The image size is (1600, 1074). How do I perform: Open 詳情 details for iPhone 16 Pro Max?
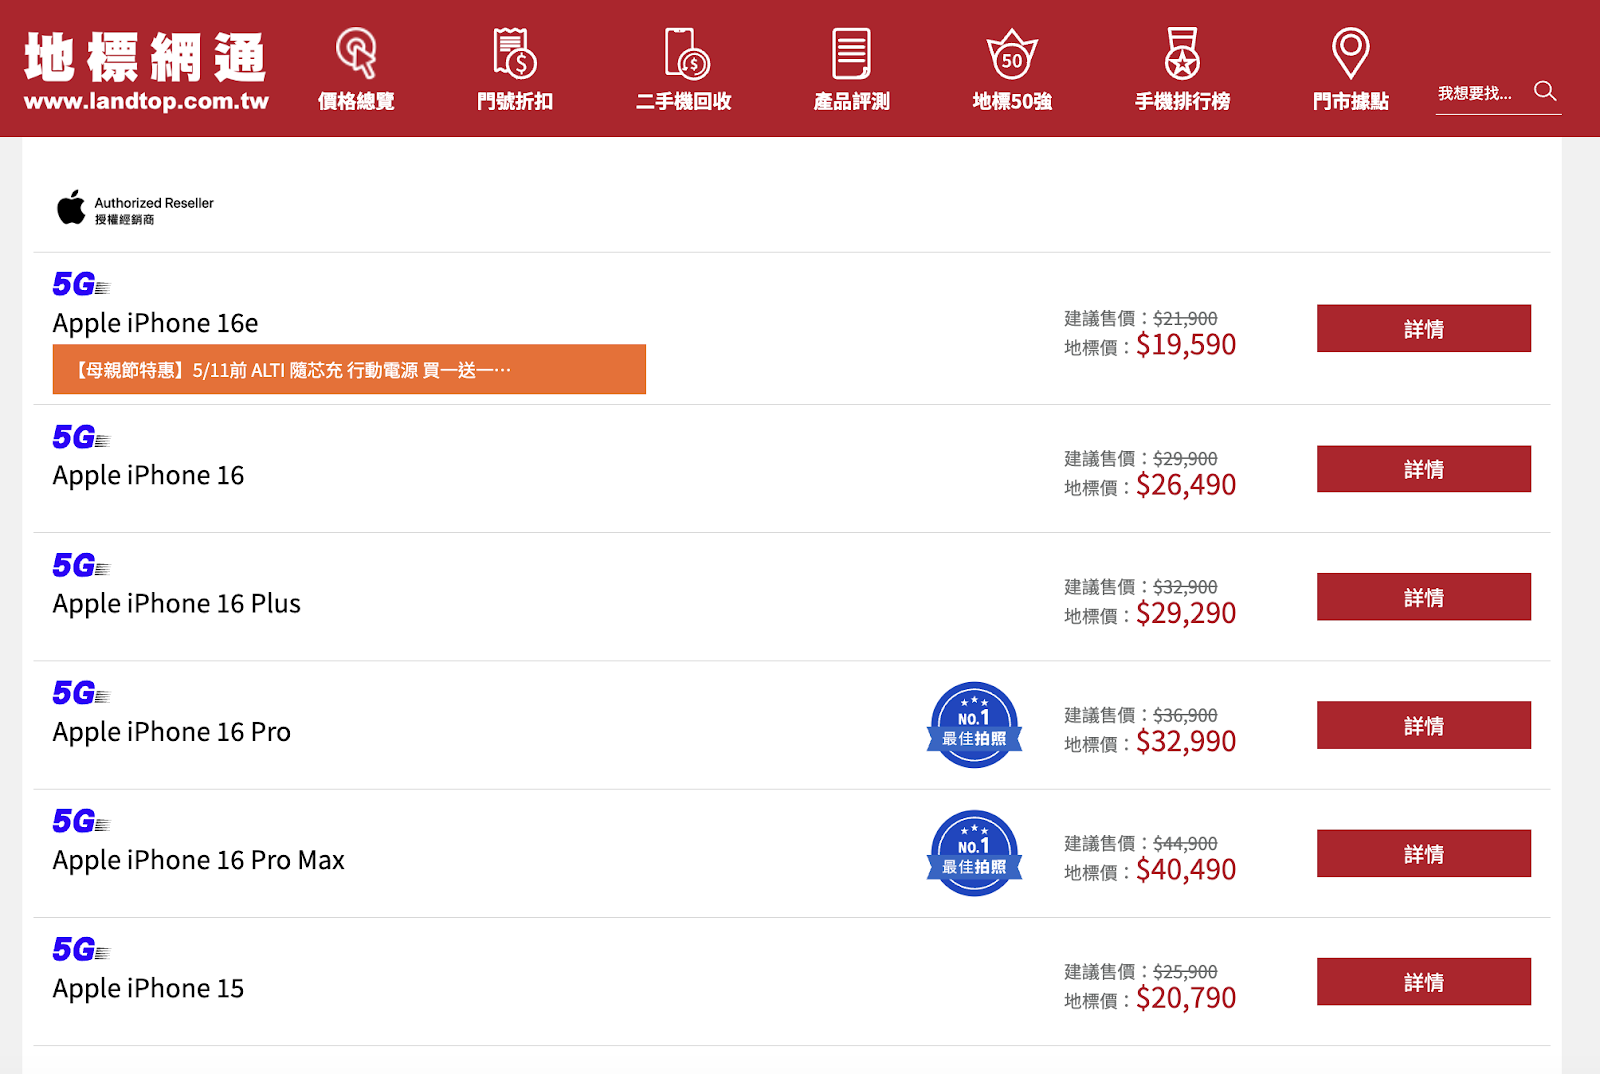click(x=1423, y=853)
